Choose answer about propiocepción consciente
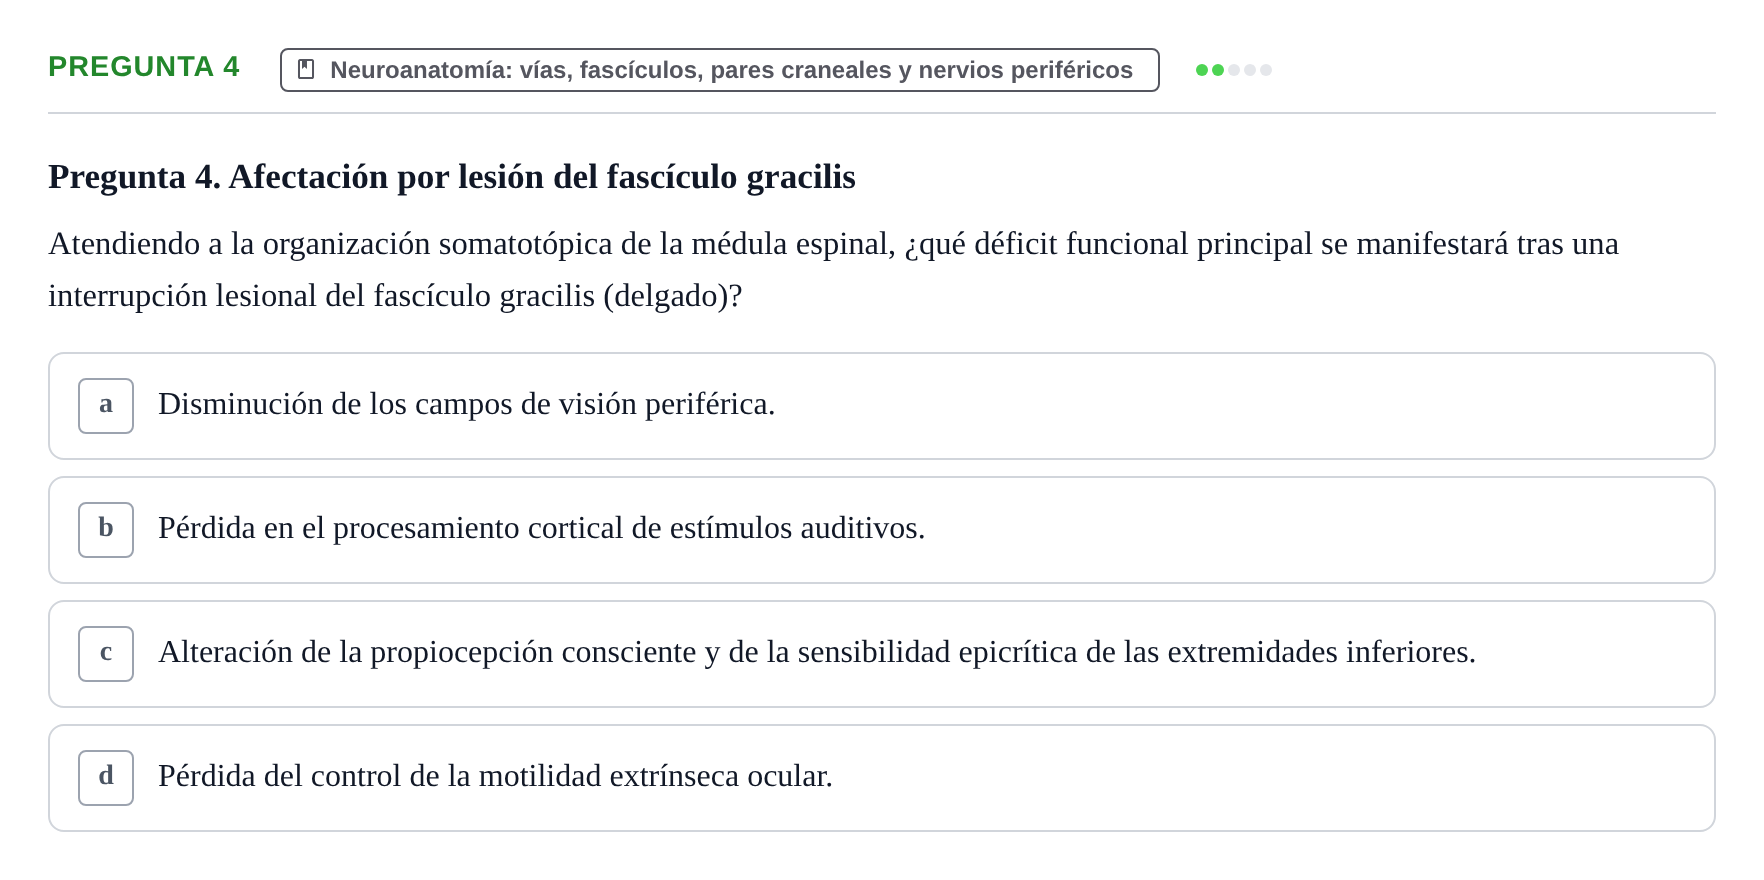Image resolution: width=1764 pixels, height=880 pixels. click(x=882, y=654)
